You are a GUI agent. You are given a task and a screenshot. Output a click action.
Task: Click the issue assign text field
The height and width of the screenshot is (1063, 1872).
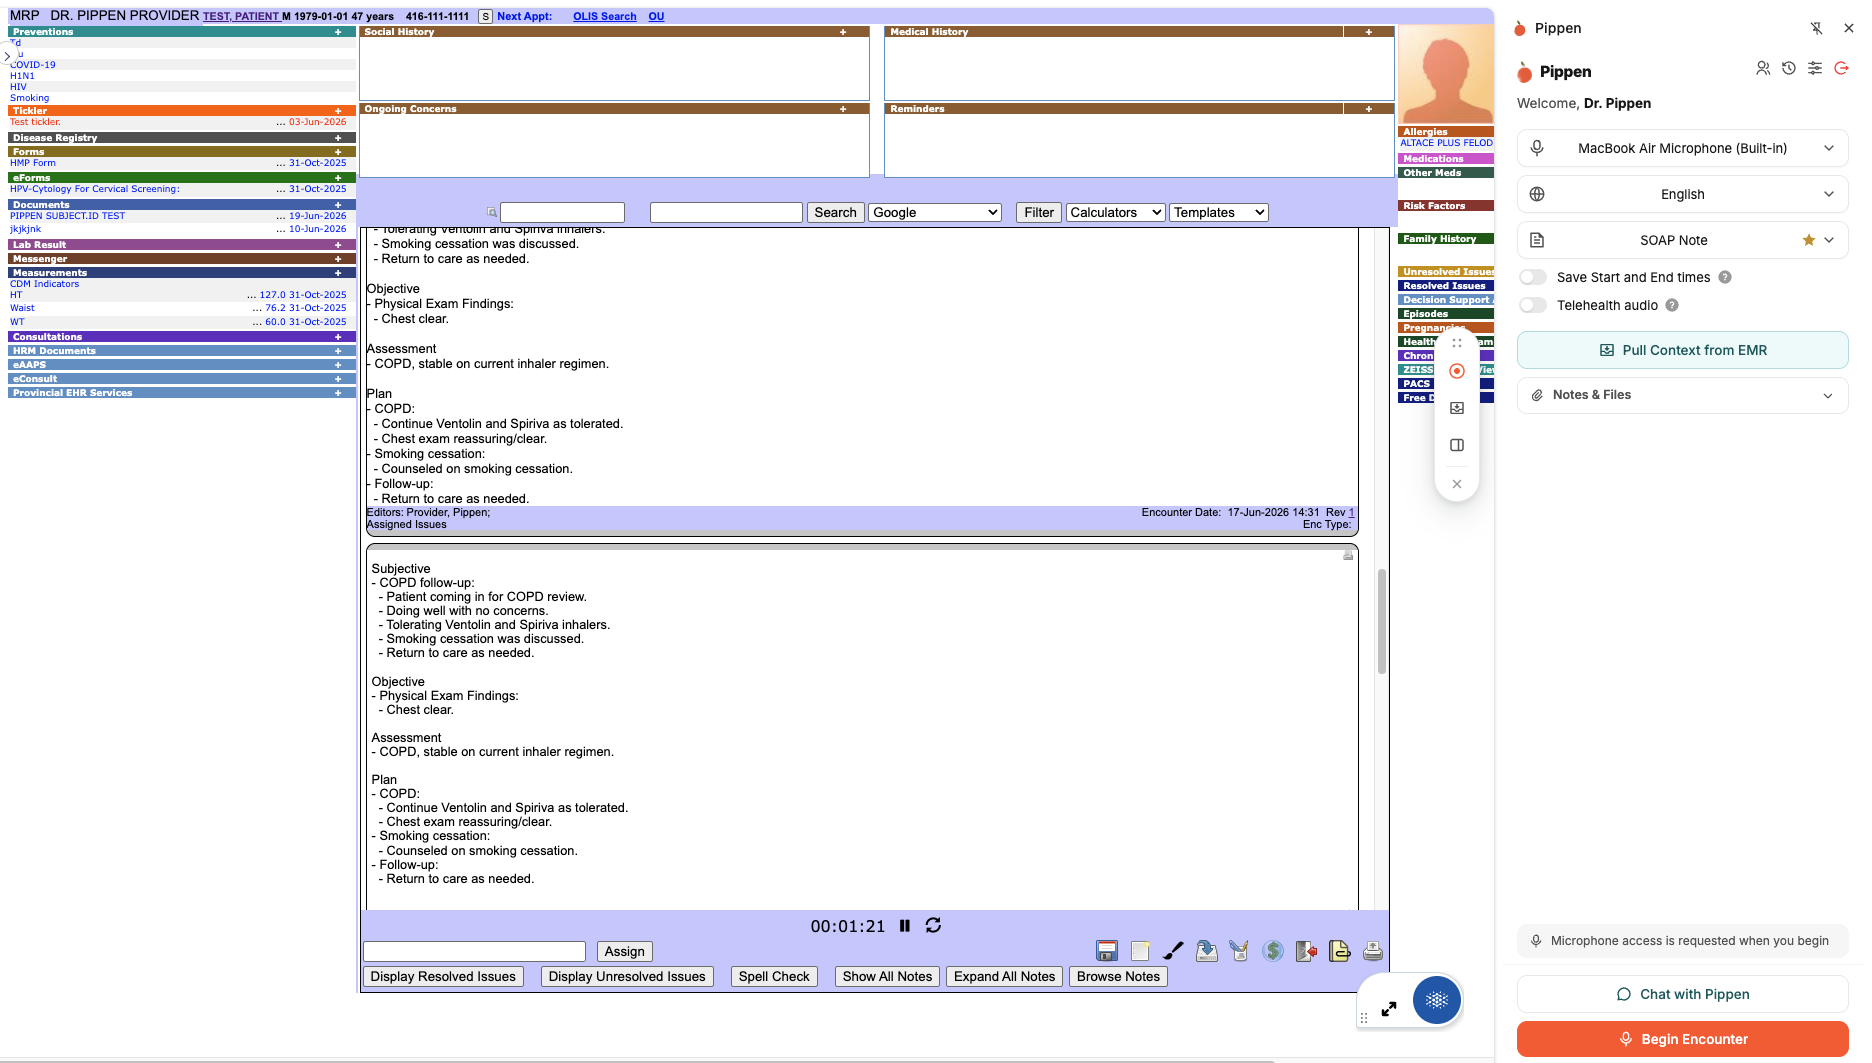point(474,951)
